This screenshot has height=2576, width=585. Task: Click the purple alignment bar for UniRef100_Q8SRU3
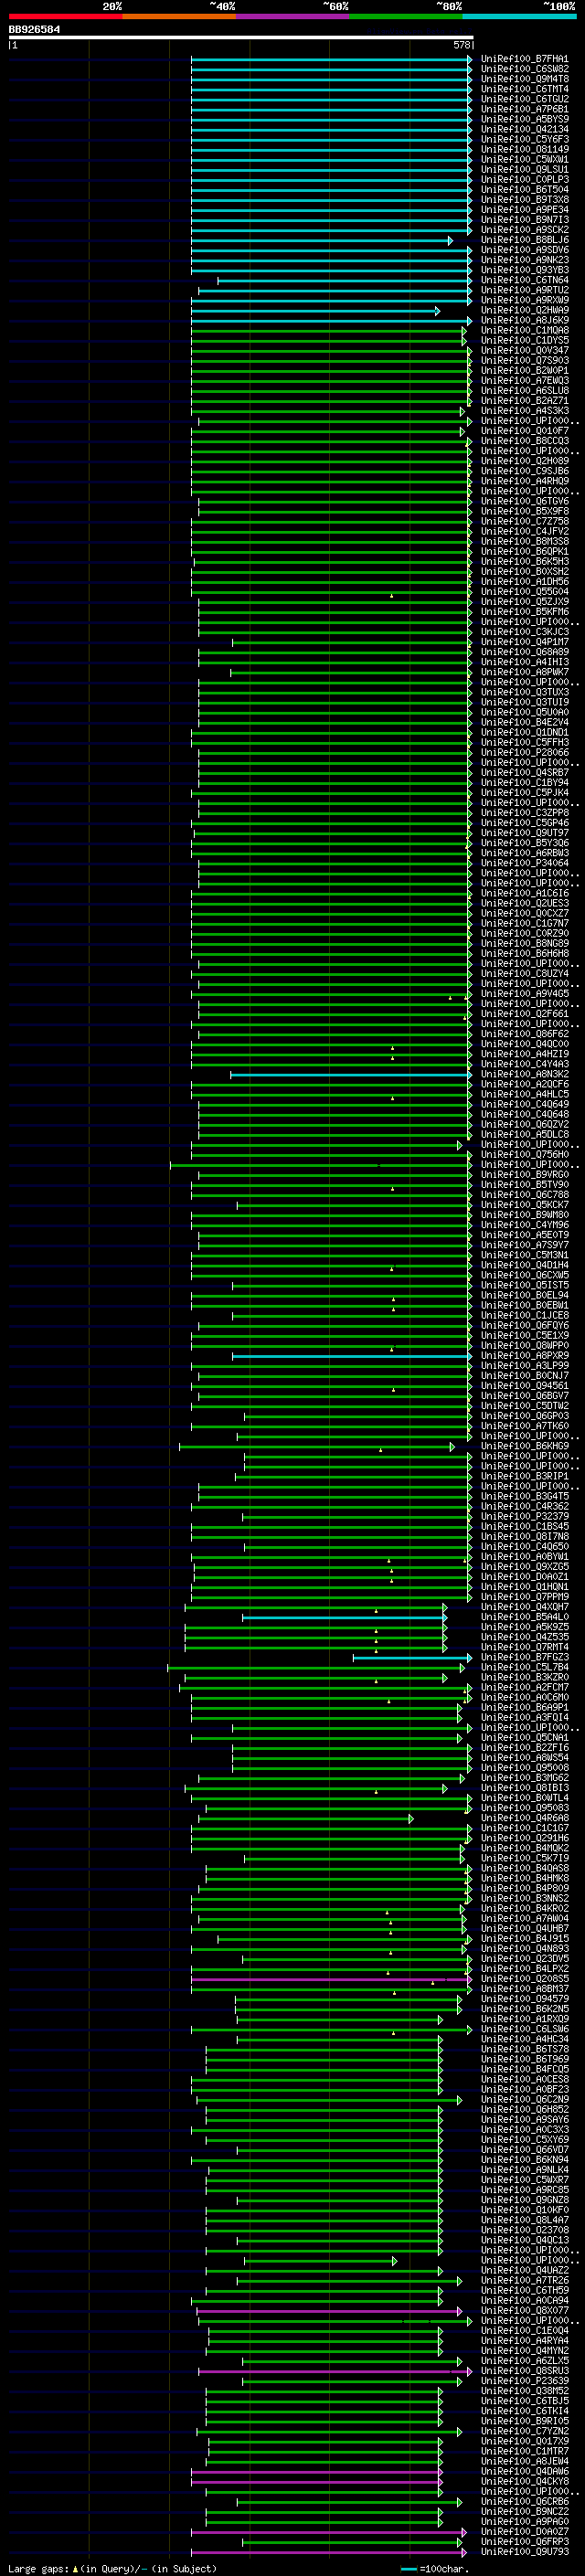click(335, 2371)
